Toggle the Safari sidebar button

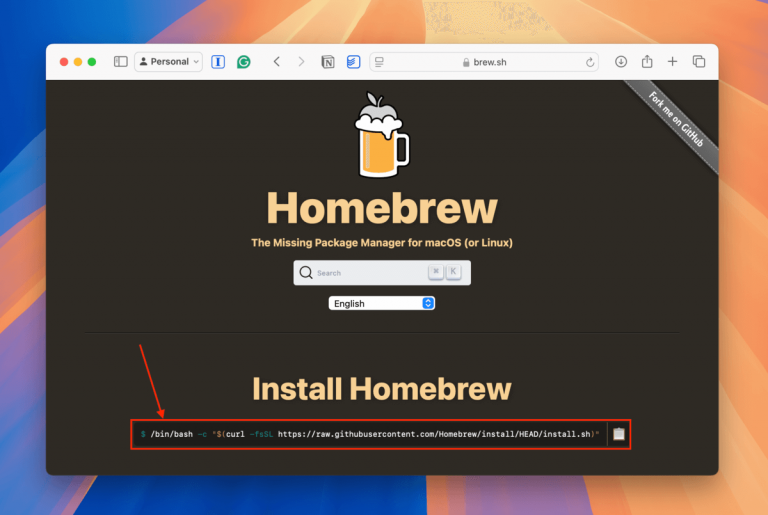(120, 62)
